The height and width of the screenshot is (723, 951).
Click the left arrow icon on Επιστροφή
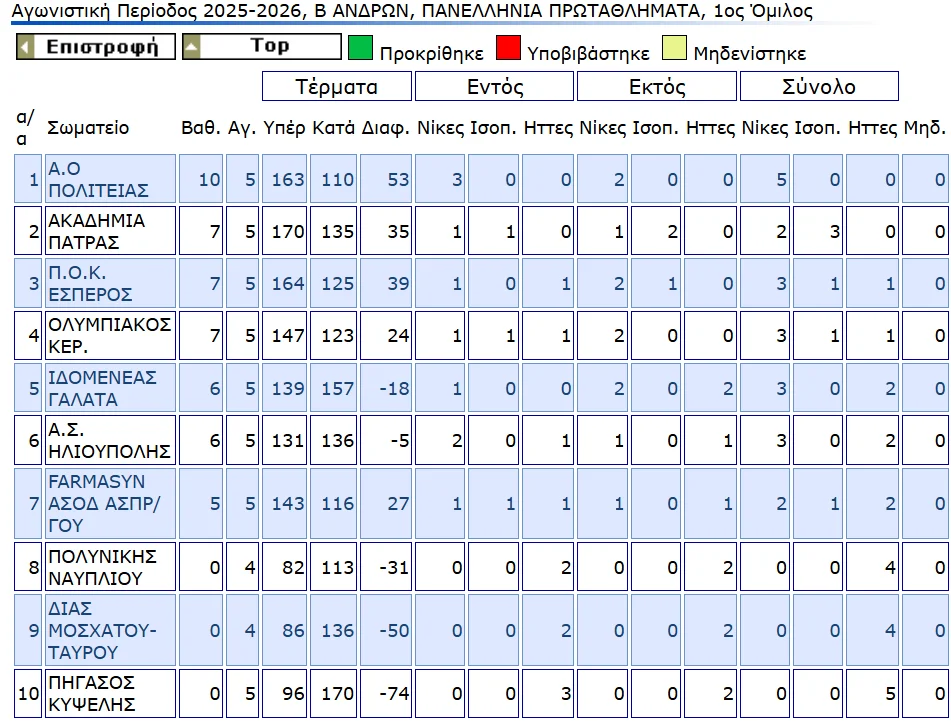(x=27, y=47)
